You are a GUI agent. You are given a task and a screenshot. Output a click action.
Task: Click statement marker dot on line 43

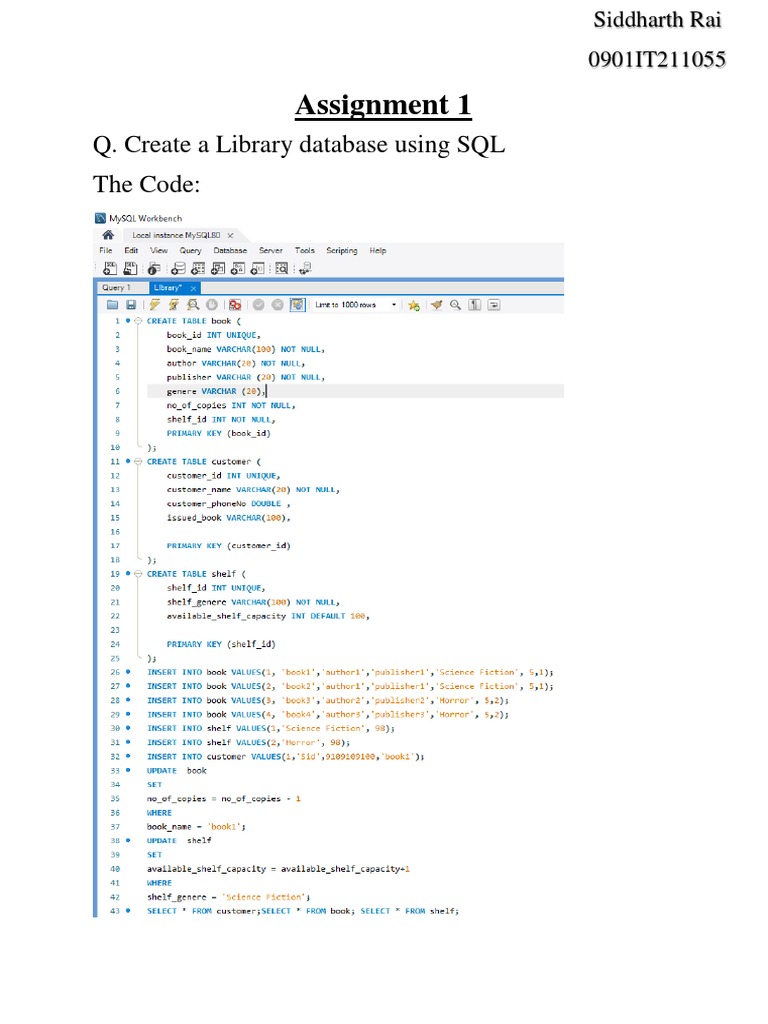click(128, 910)
